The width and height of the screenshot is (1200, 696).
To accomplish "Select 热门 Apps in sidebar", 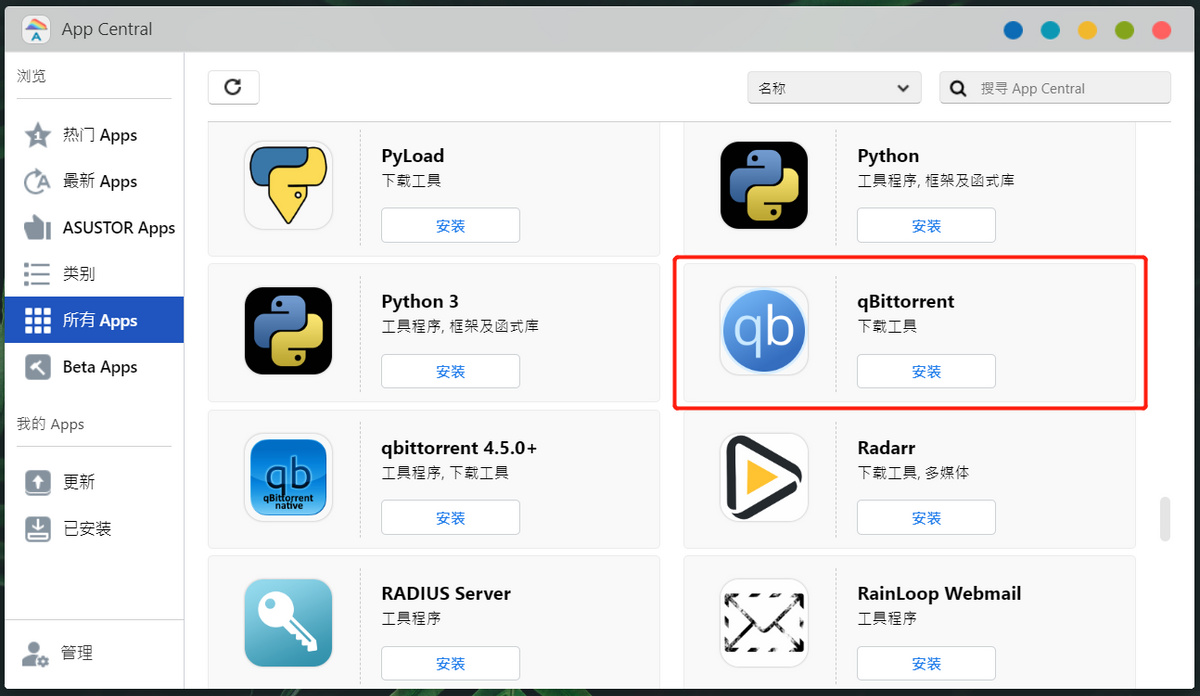I will click(92, 135).
